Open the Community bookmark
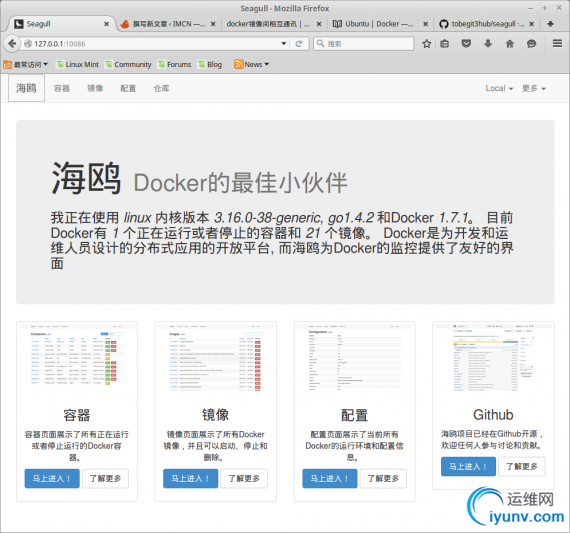This screenshot has height=533, width=570. 128,65
